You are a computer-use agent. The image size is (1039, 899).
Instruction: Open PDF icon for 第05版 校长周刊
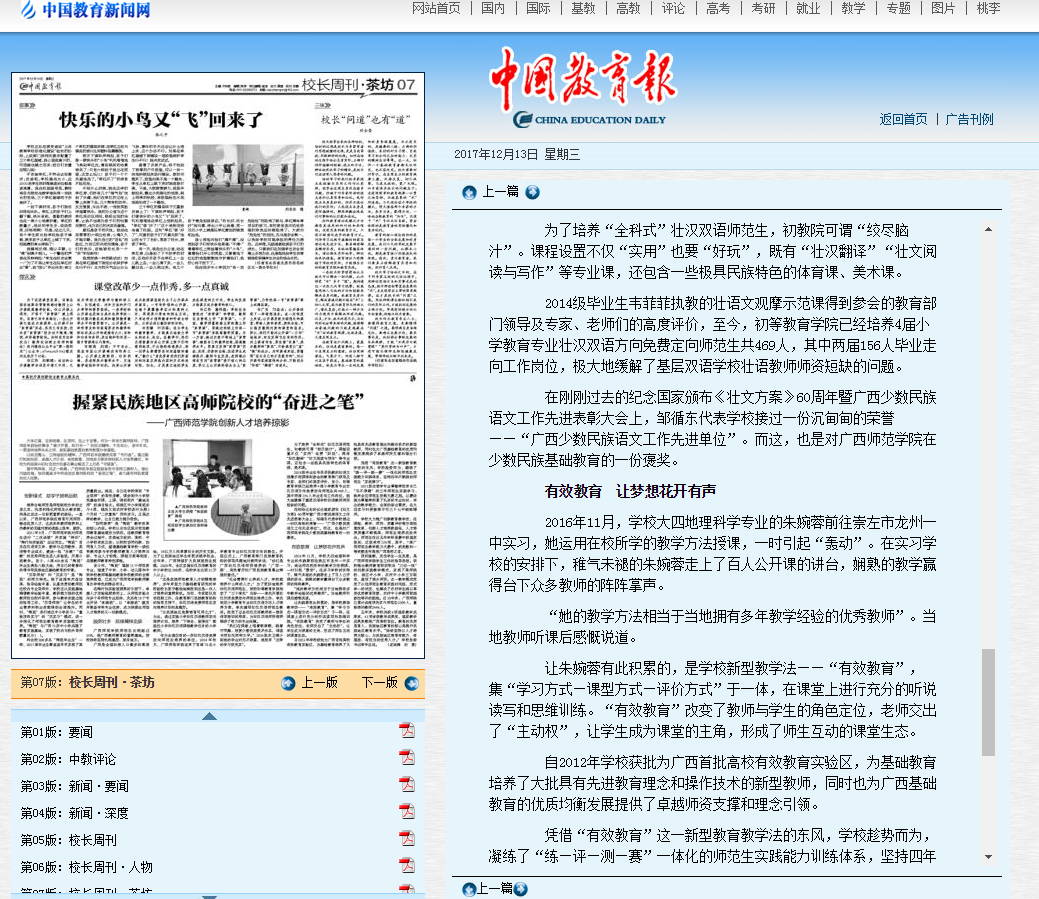pyautogui.click(x=406, y=838)
